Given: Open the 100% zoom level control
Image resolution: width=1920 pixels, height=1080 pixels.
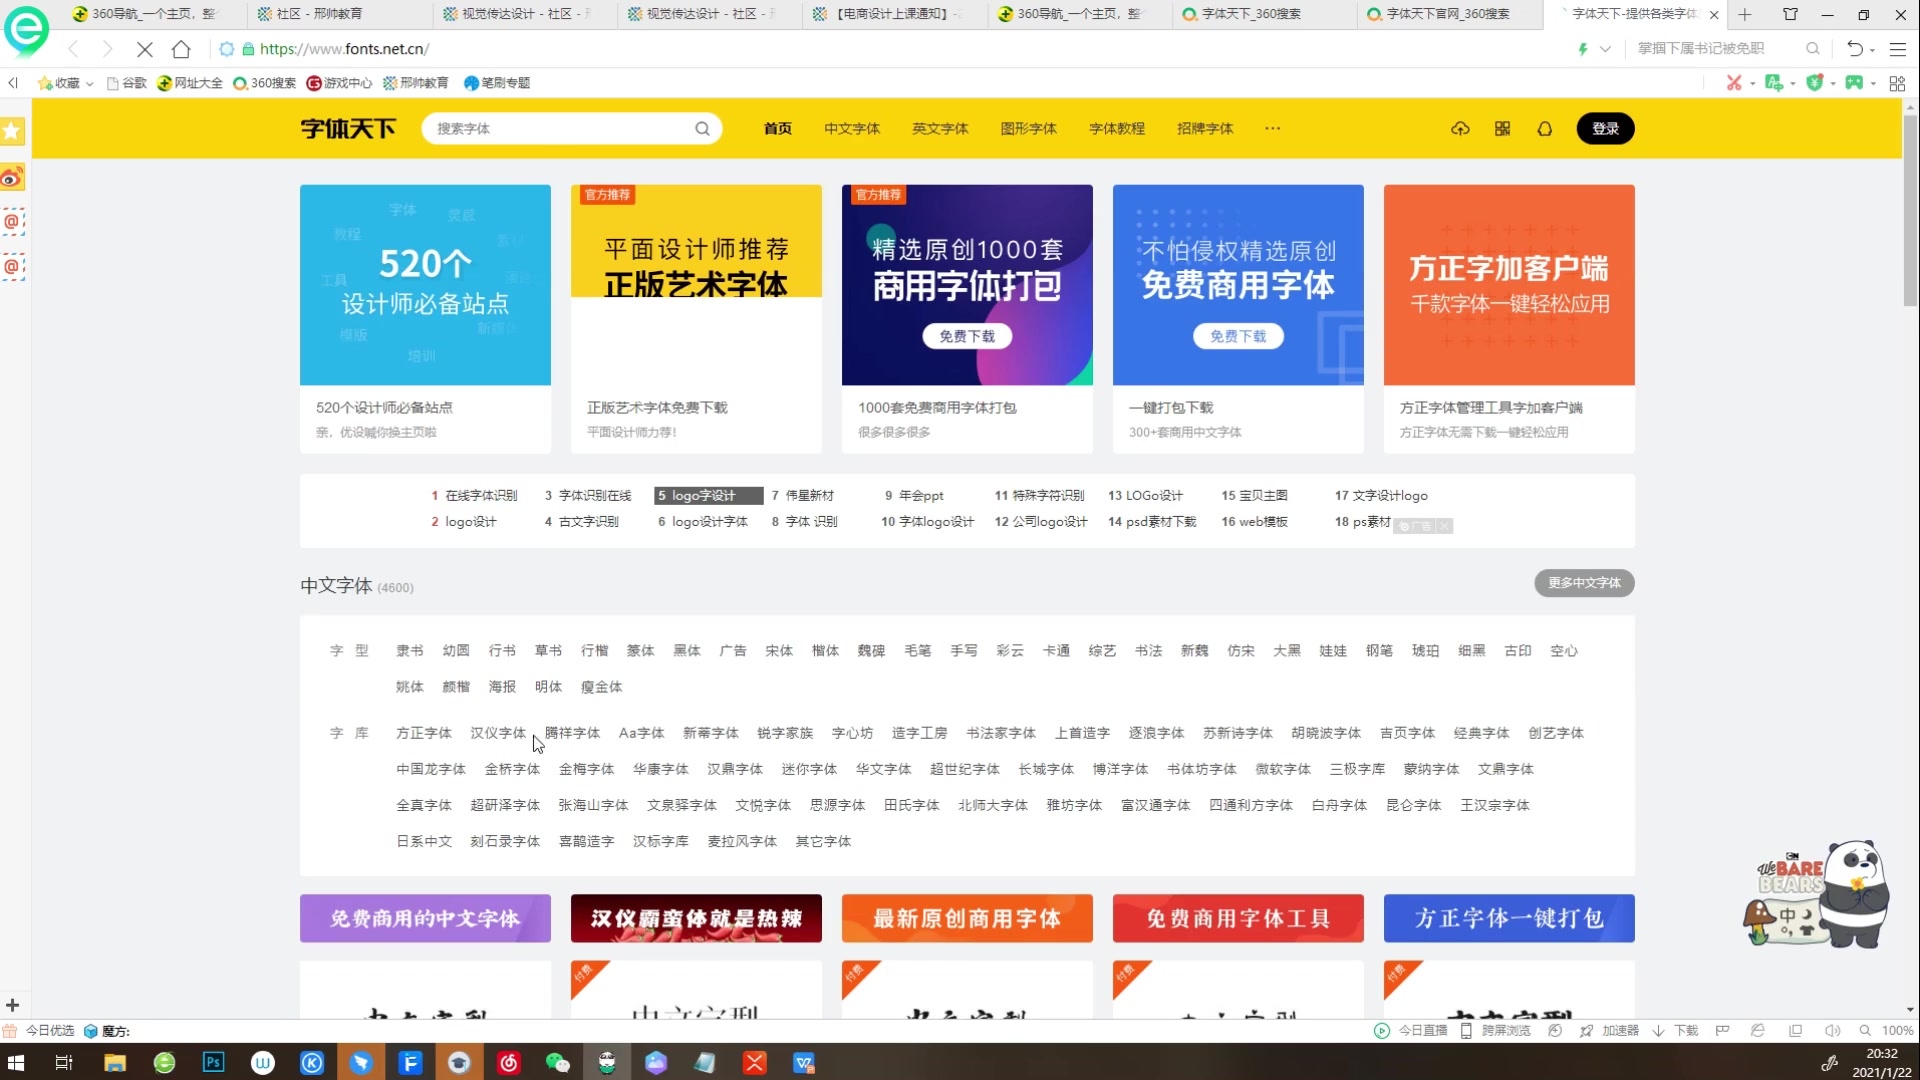Looking at the screenshot, I should (x=1887, y=1030).
